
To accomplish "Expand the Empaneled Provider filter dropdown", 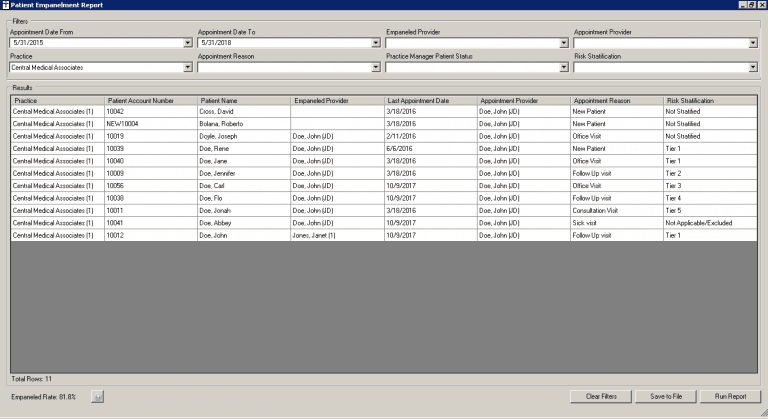I will pos(564,43).
